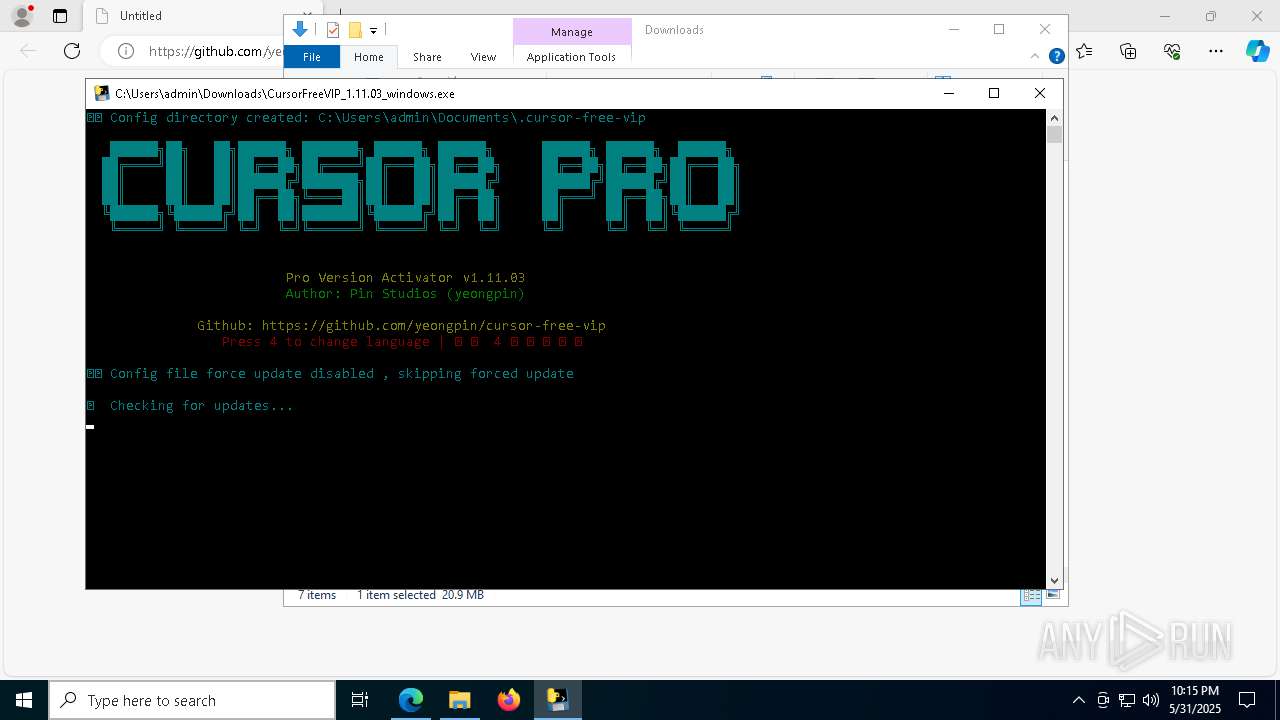Switch Explorer to large icons view
1280x720 pixels.
tap(1052, 595)
